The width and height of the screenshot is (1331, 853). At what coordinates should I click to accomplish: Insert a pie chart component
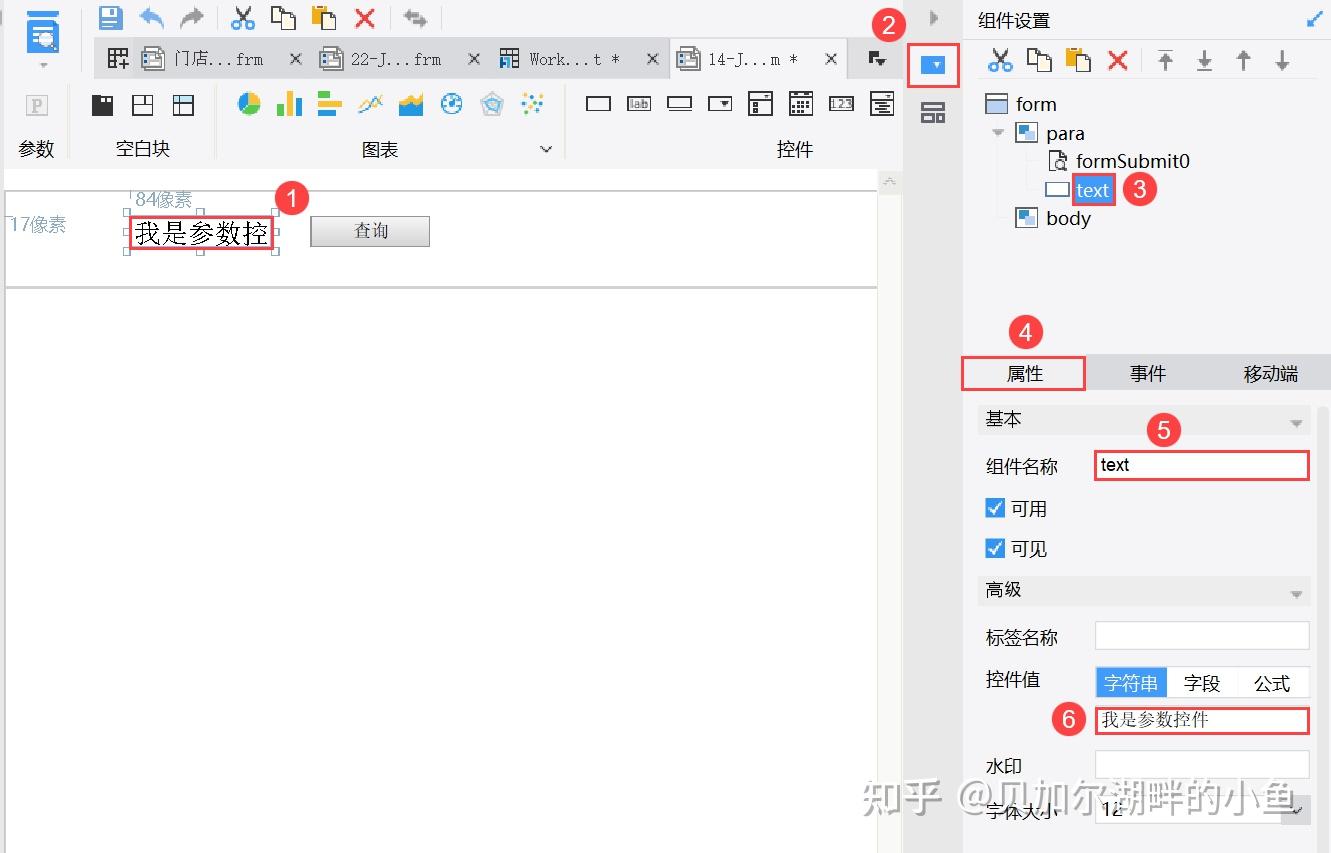click(248, 103)
